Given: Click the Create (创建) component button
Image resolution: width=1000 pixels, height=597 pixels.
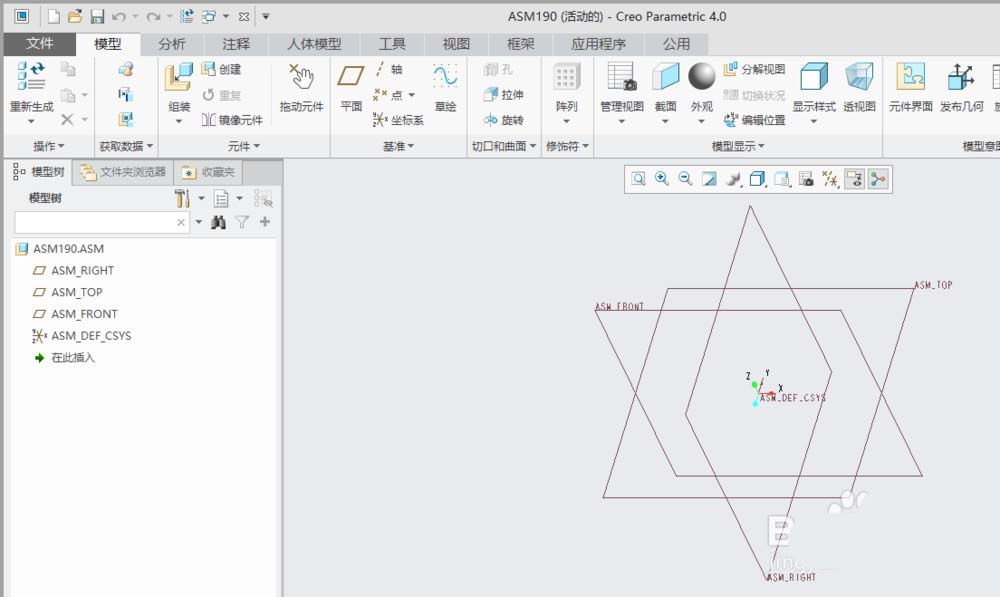Looking at the screenshot, I should pos(221,69).
